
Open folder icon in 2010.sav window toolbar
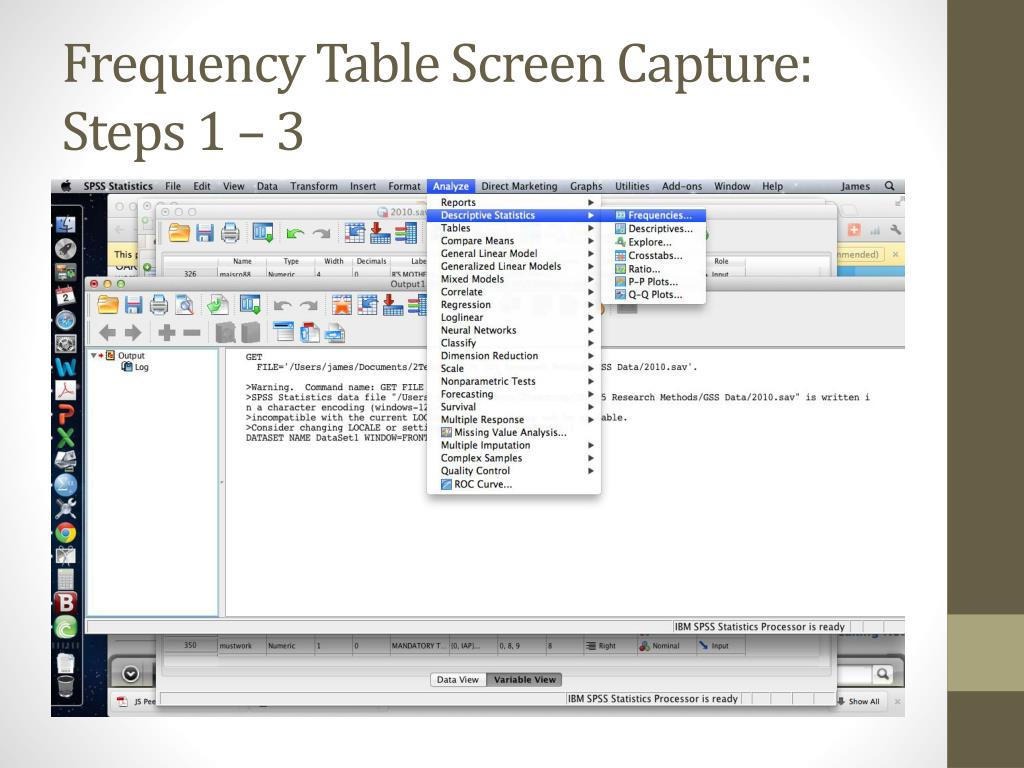click(x=179, y=232)
